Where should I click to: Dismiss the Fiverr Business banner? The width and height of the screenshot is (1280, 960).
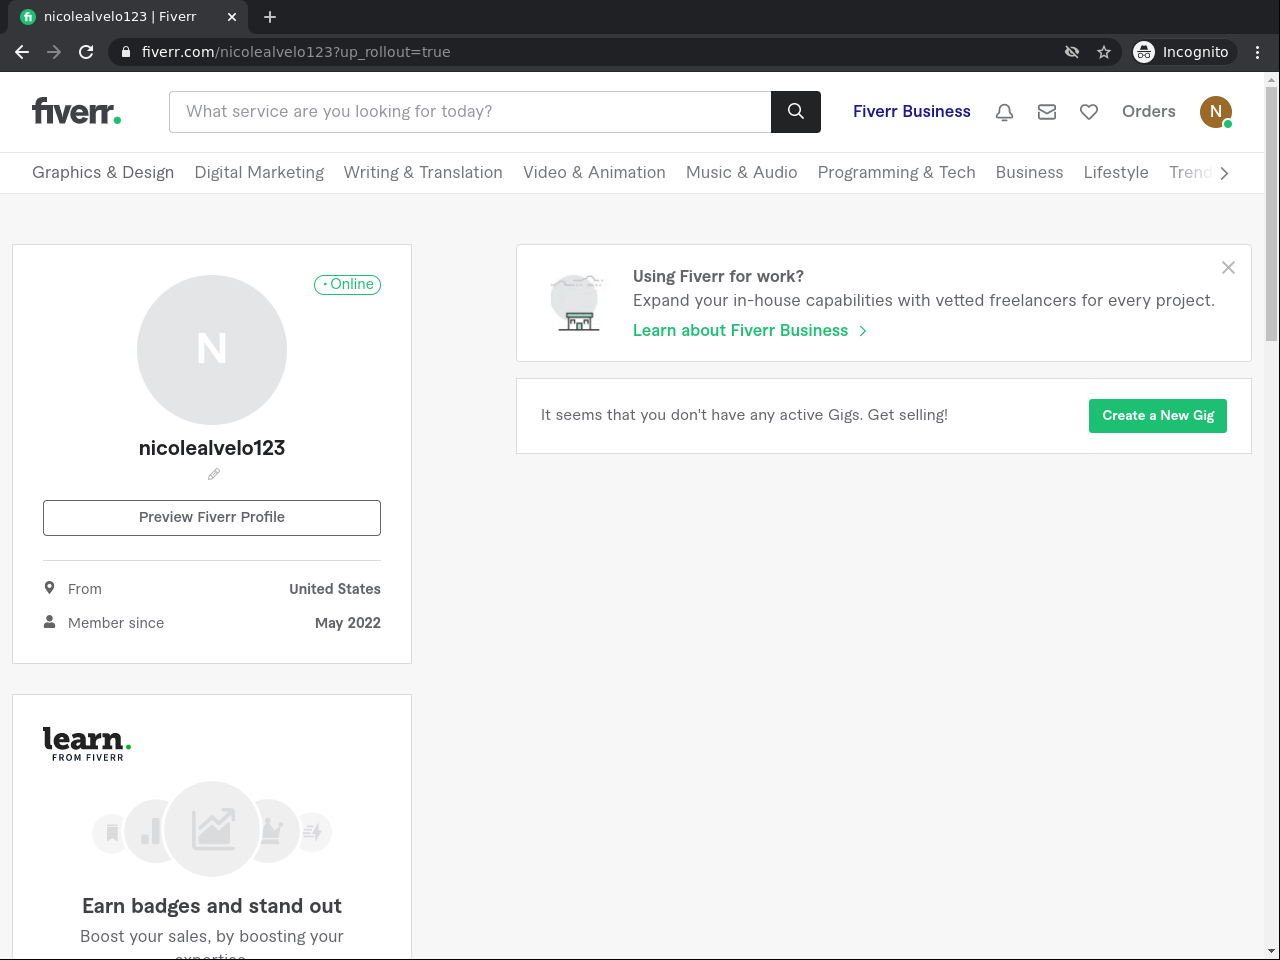click(1228, 268)
